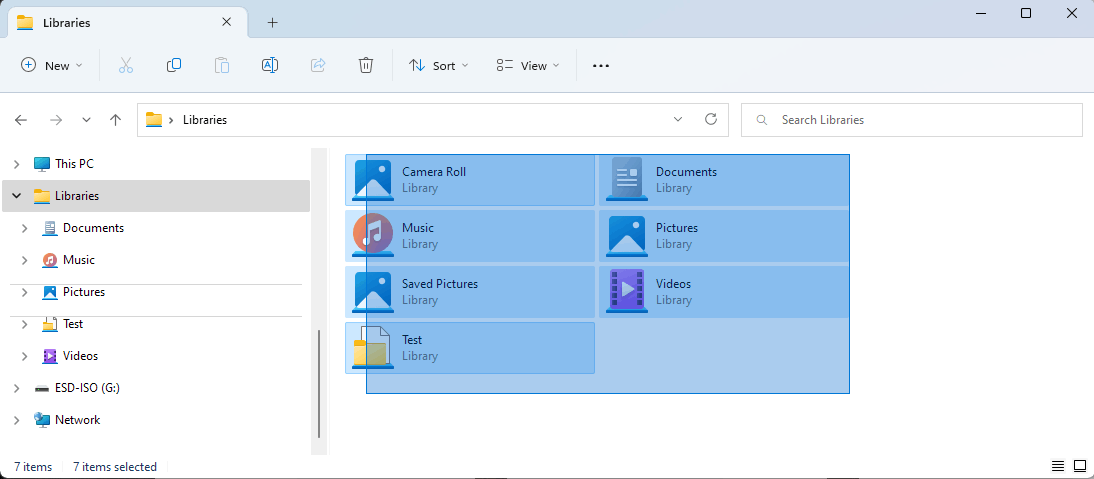Viewport: 1094px width, 479px height.
Task: Expand the Documents tree node
Action: point(24,228)
